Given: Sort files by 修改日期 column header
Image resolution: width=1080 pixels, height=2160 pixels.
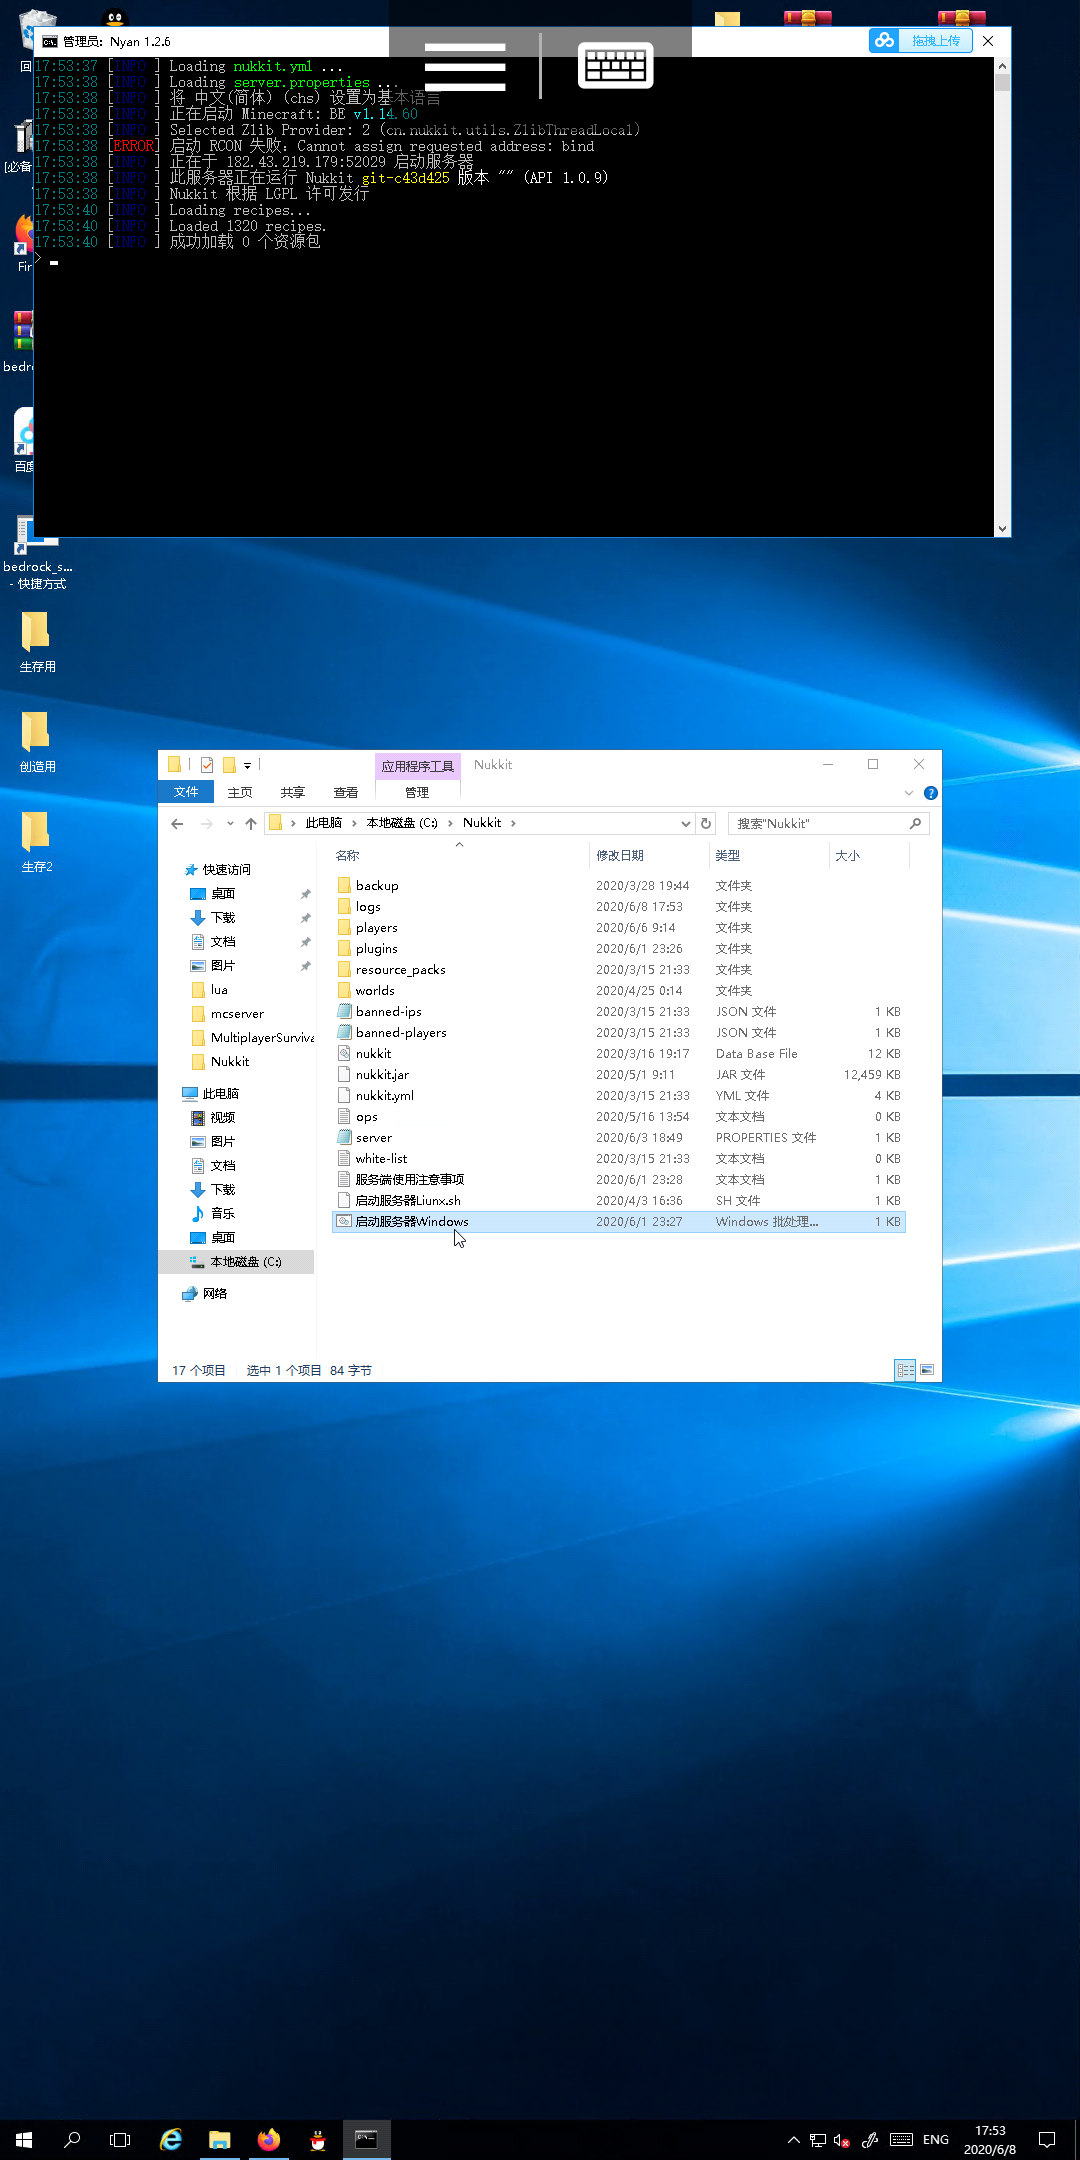Looking at the screenshot, I should [649, 855].
